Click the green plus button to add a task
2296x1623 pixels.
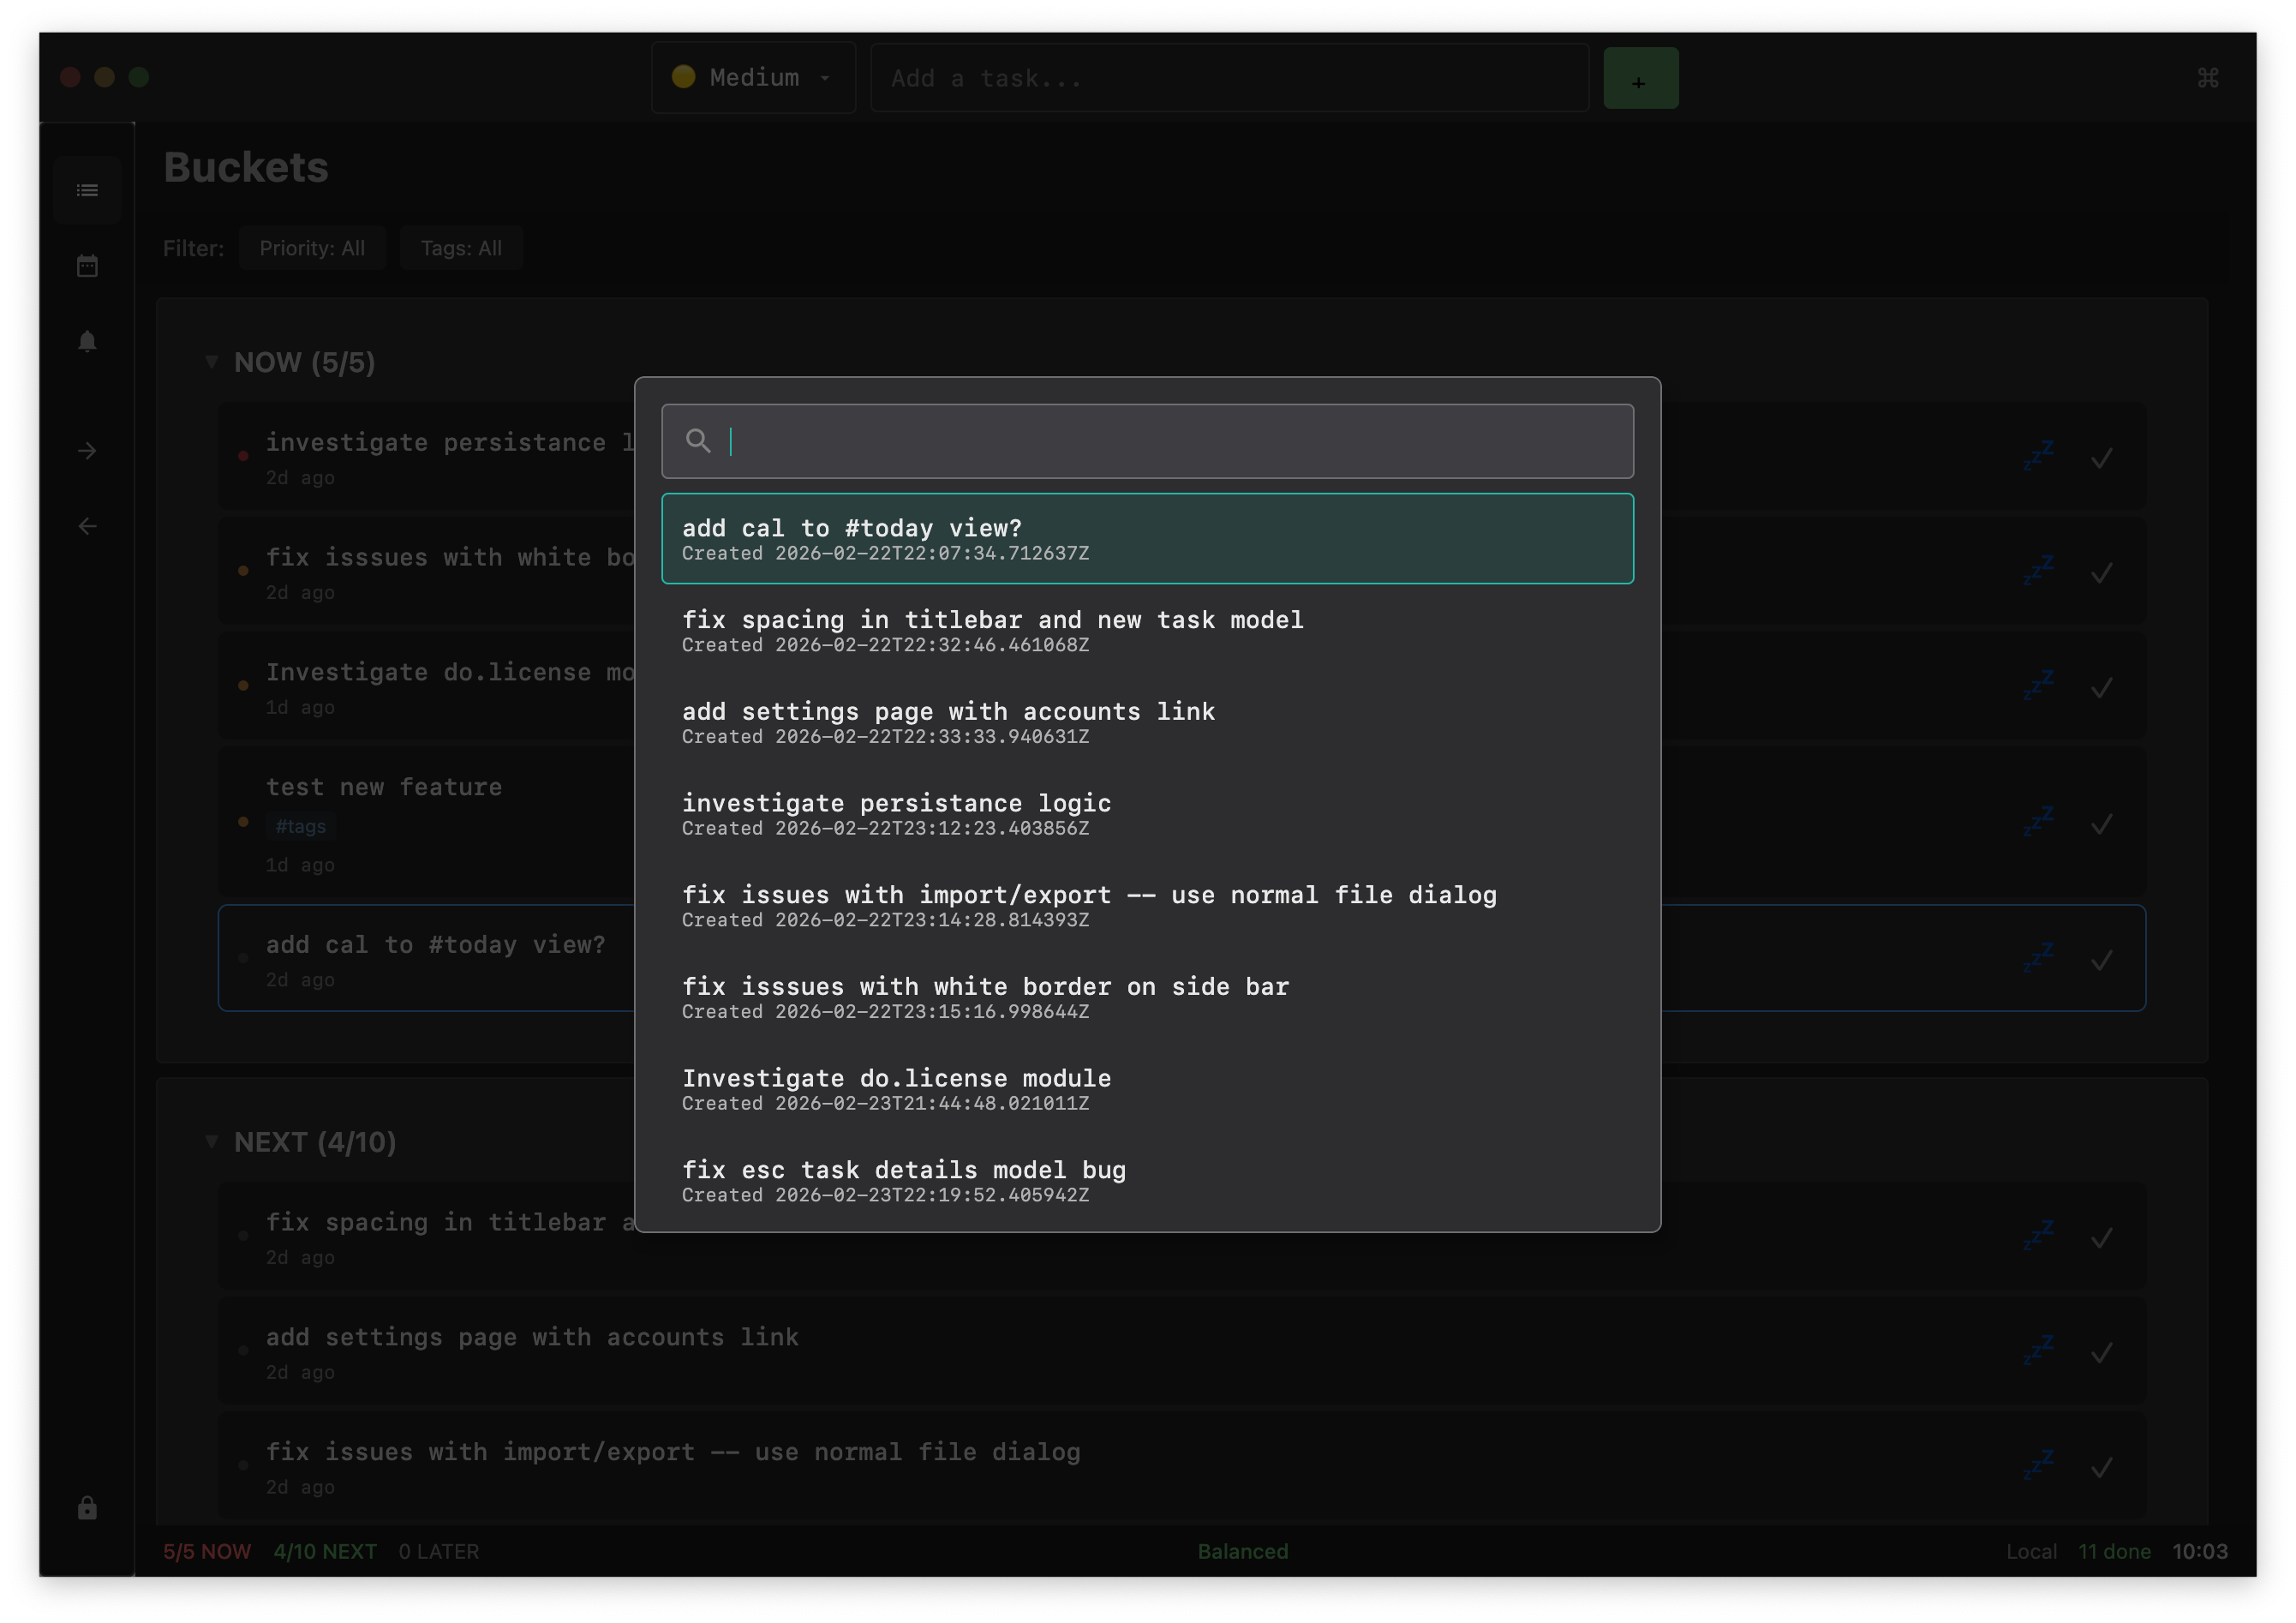coord(1639,77)
